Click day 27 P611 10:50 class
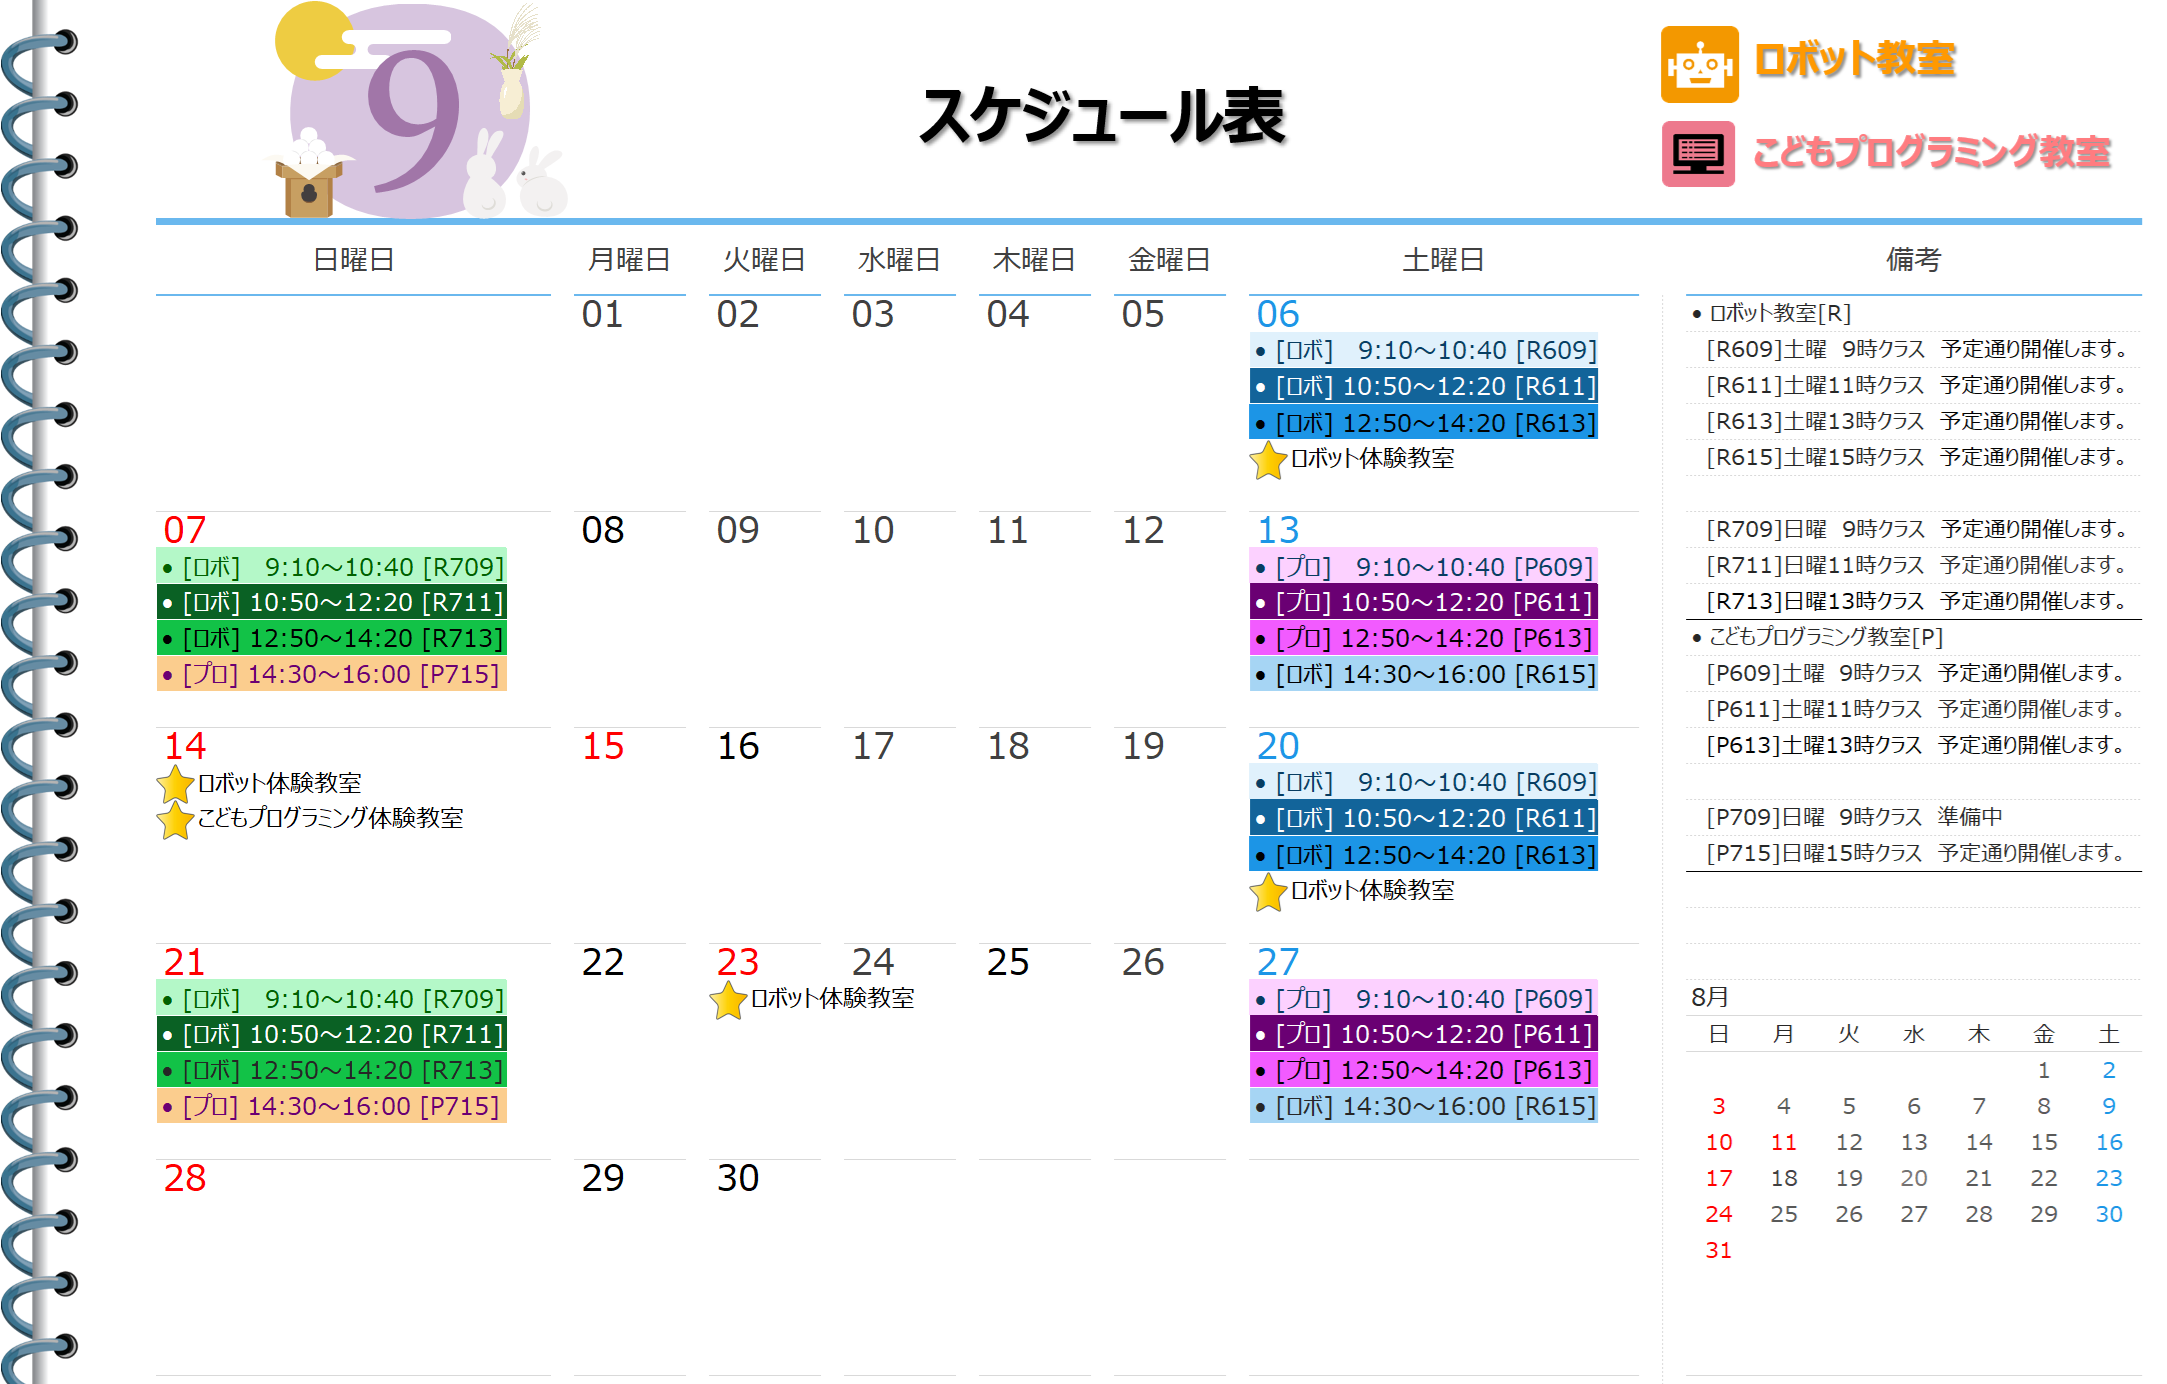The image size is (2167, 1384). [x=1424, y=1034]
